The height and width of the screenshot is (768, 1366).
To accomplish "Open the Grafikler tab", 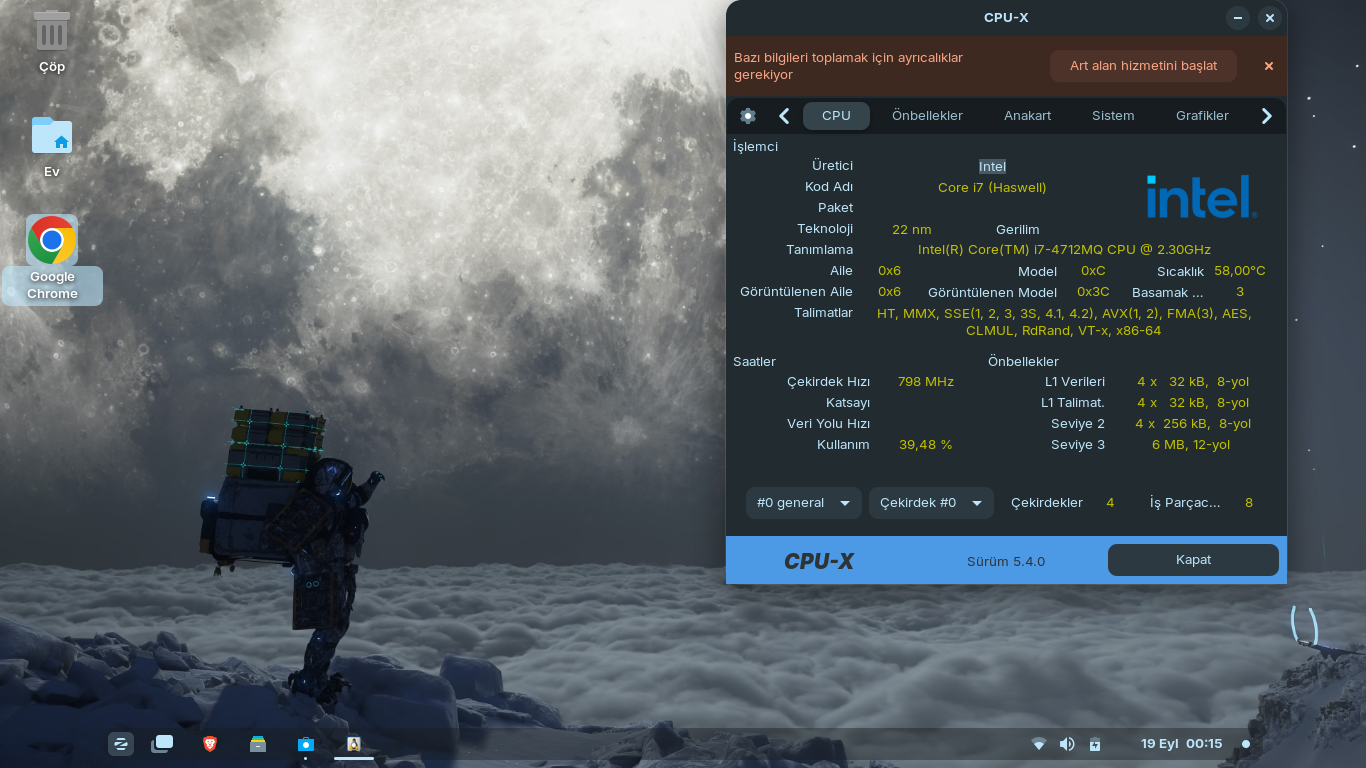I will pyautogui.click(x=1202, y=116).
